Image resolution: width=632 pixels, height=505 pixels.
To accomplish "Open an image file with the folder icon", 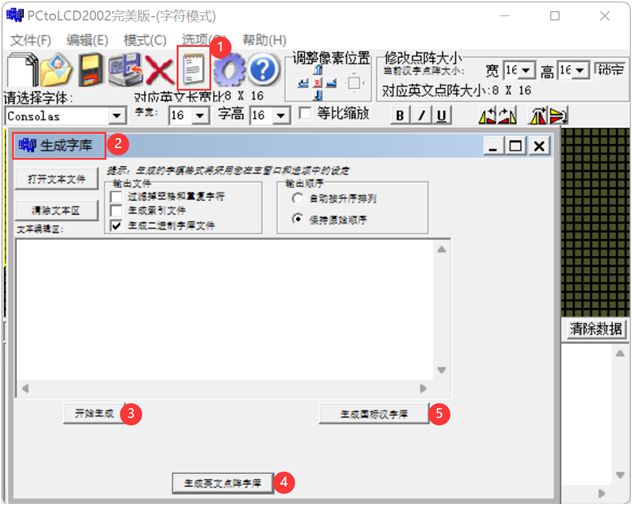I will coord(56,69).
